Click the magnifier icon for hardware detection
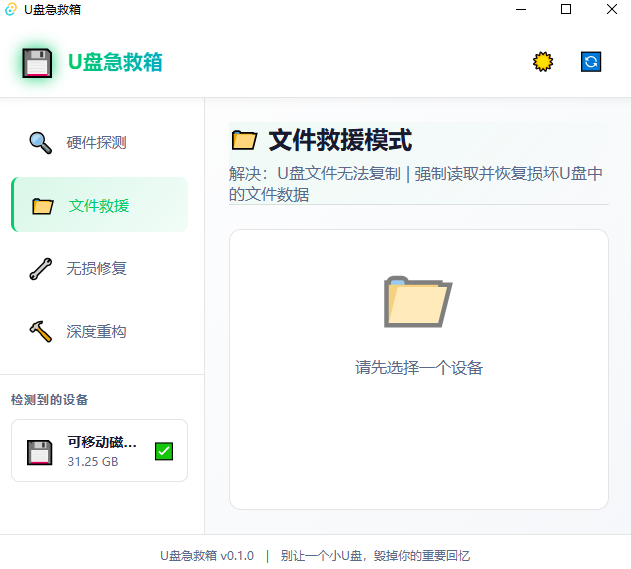 (x=41, y=142)
